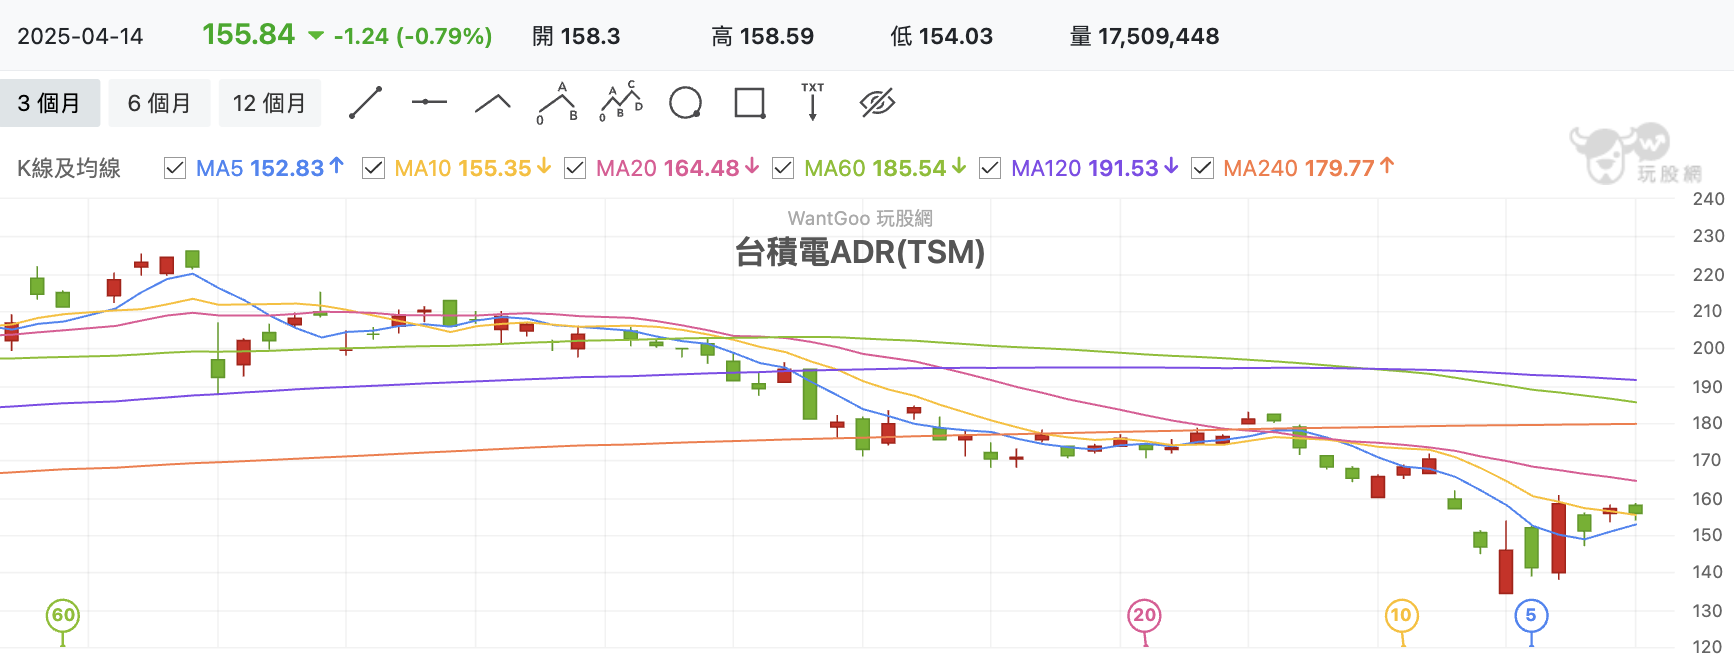Viewport: 1734px width, 666px height.
Task: Click the K線及均線 label
Action: click(x=69, y=168)
